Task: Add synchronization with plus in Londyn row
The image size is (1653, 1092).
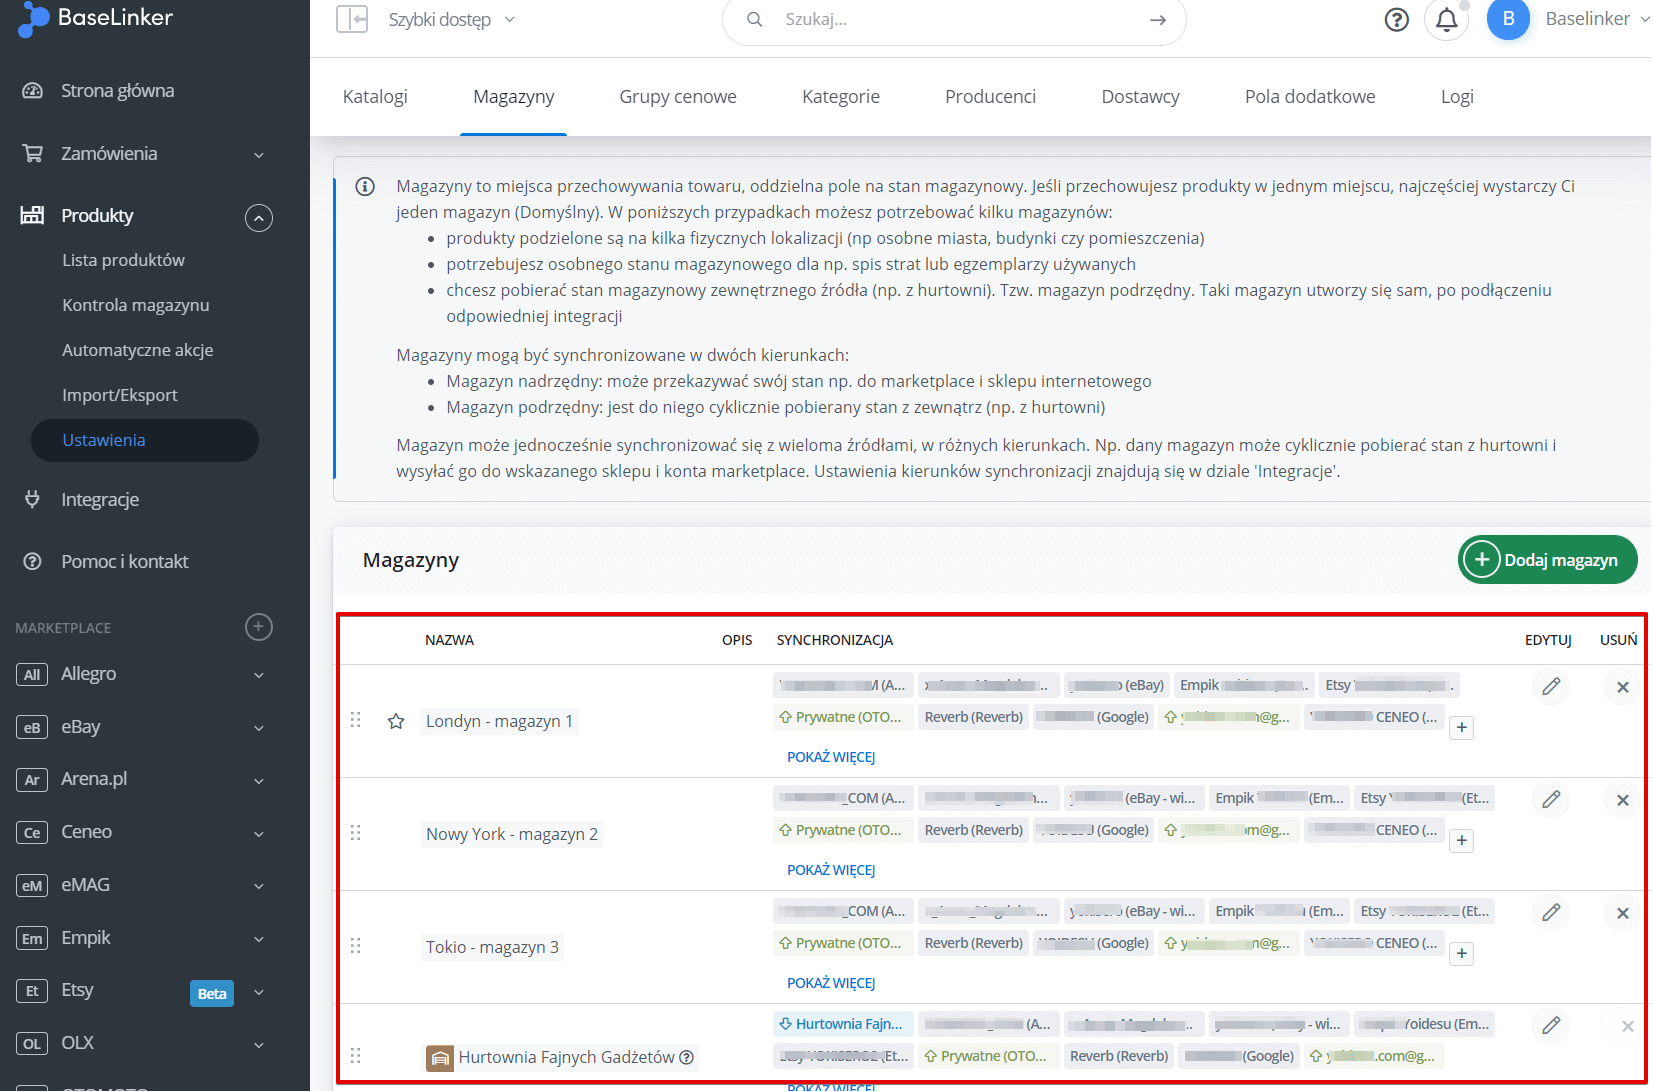Action: pyautogui.click(x=1462, y=728)
